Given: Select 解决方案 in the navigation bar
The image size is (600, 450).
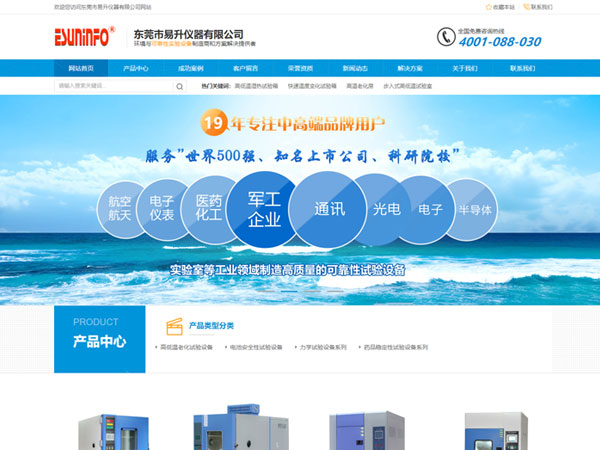Looking at the screenshot, I should (410, 68).
